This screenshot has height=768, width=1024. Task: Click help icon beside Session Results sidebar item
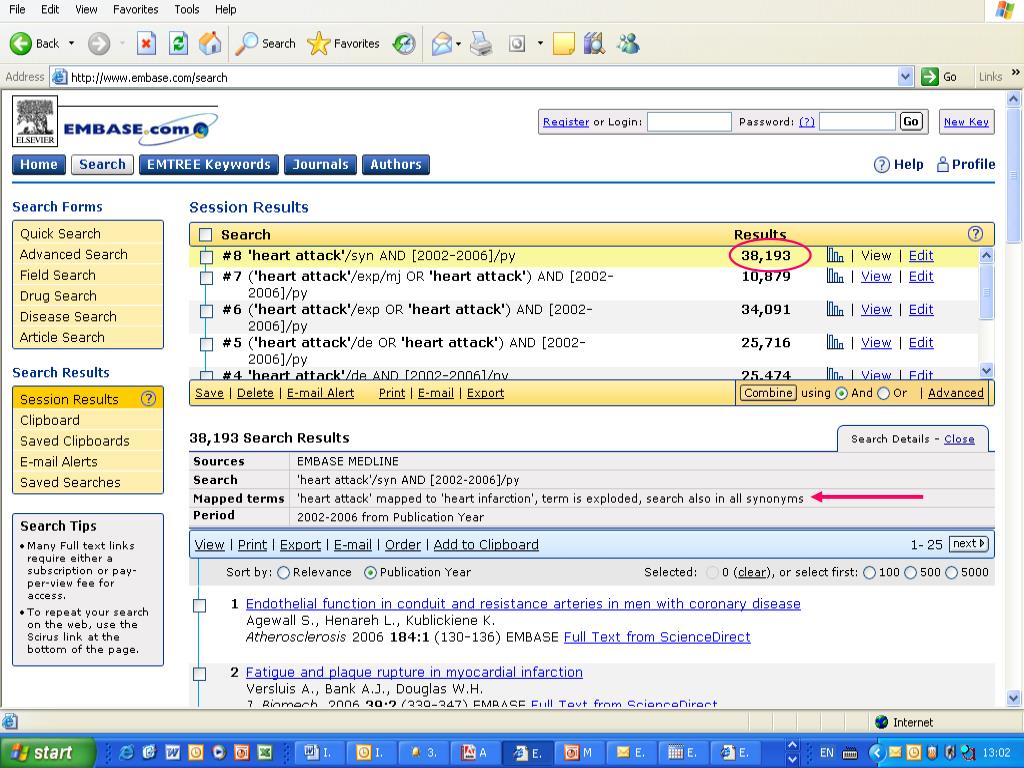point(148,398)
